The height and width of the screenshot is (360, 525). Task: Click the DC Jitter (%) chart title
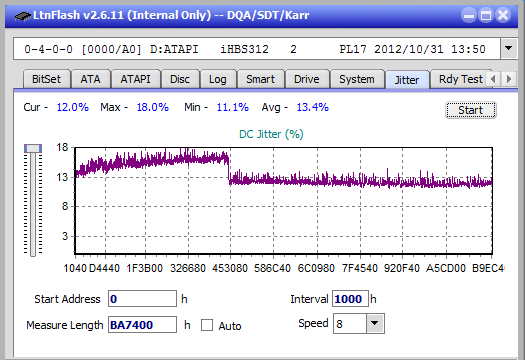[271, 134]
